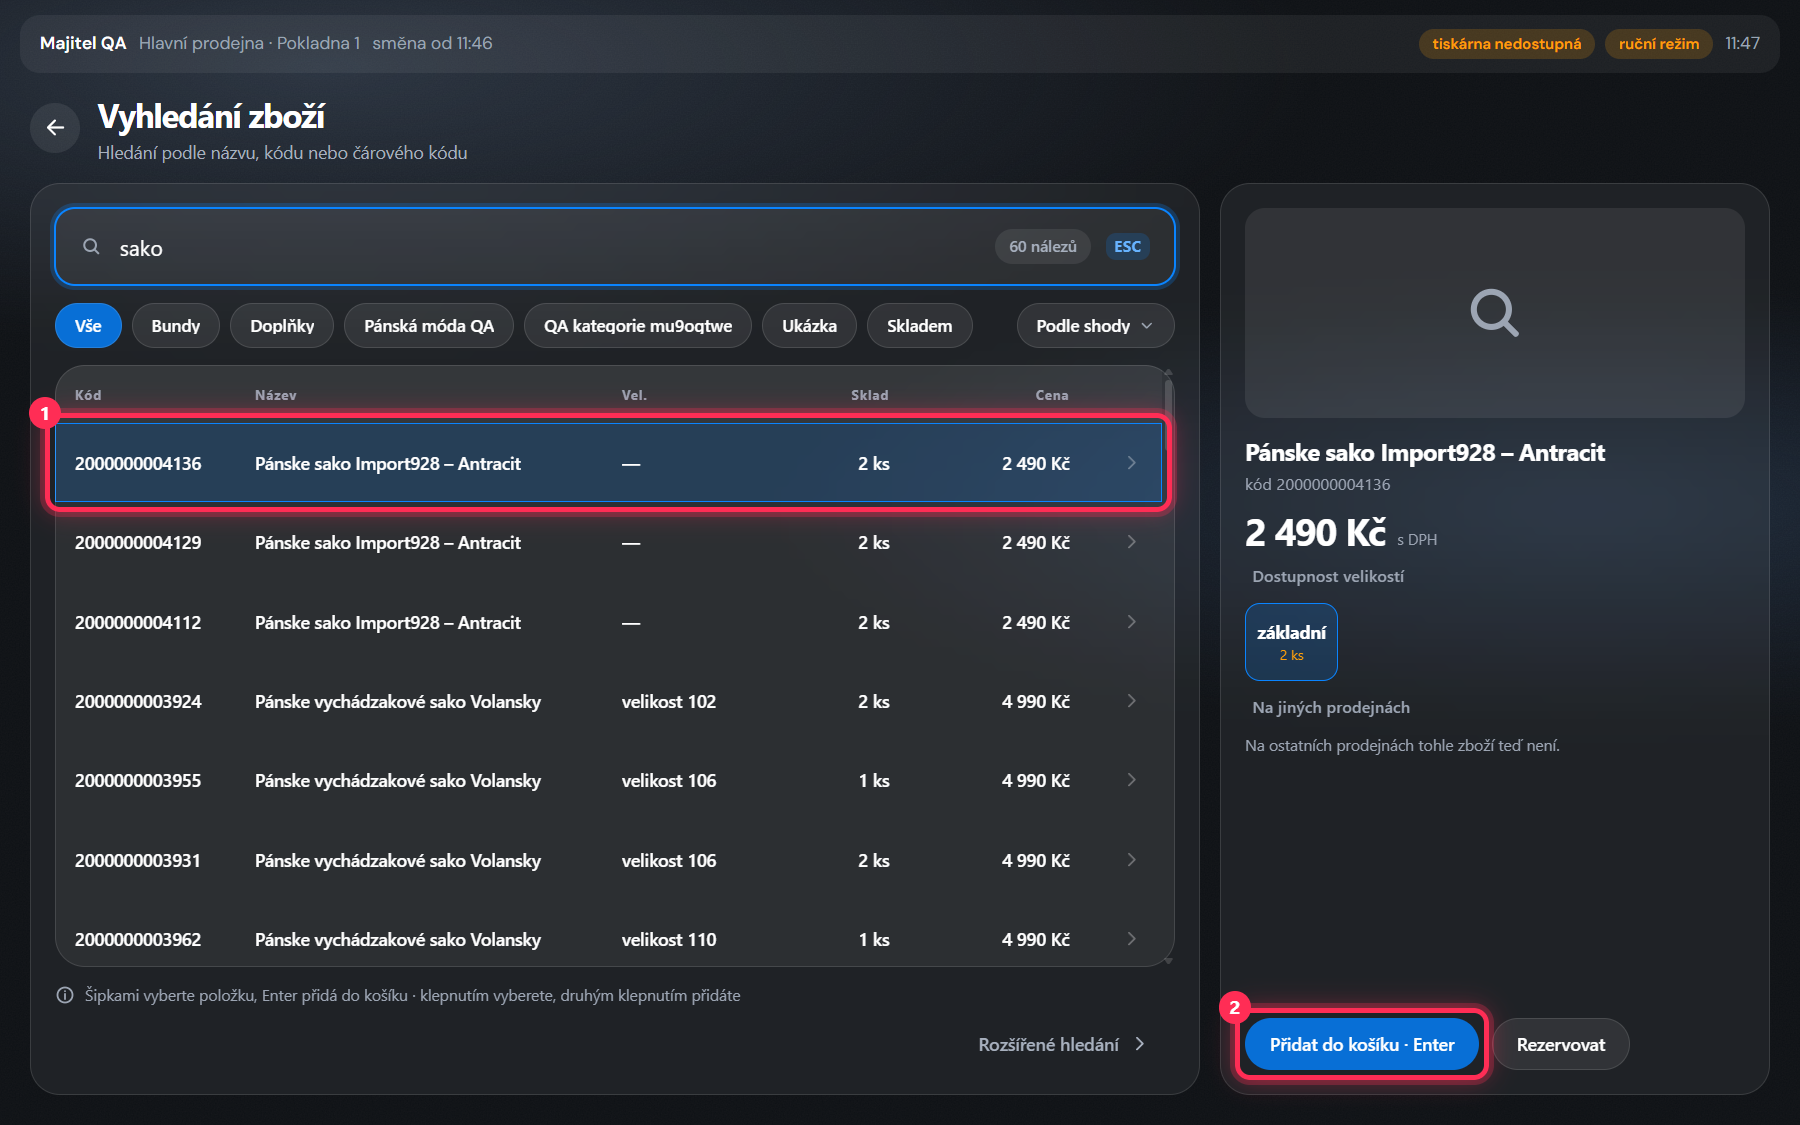The height and width of the screenshot is (1125, 1800).
Task: Filter by Bundy category
Action: (176, 326)
